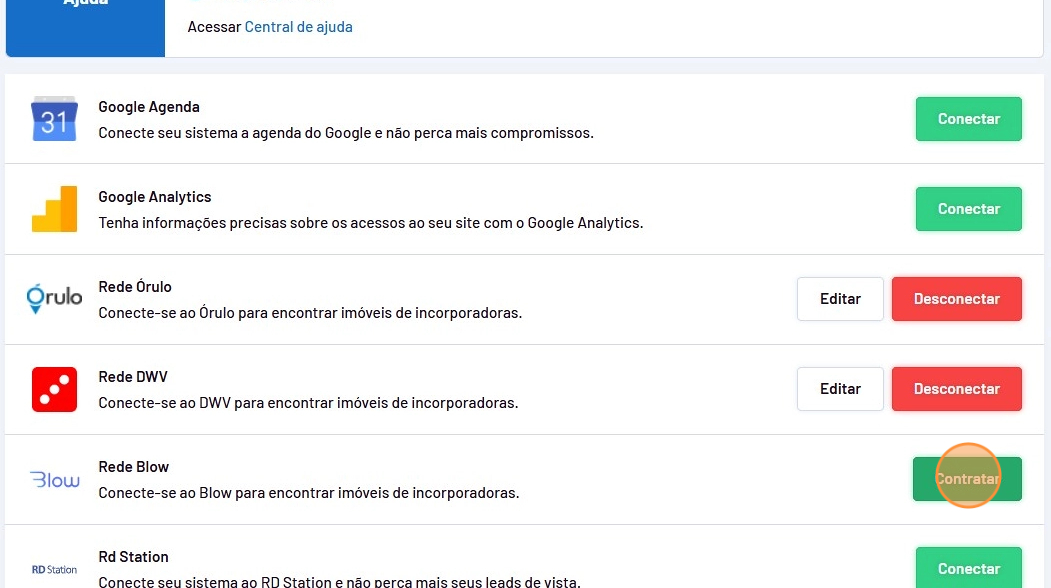
Task: Disconnect the Rede DWV integration
Action: [956, 389]
